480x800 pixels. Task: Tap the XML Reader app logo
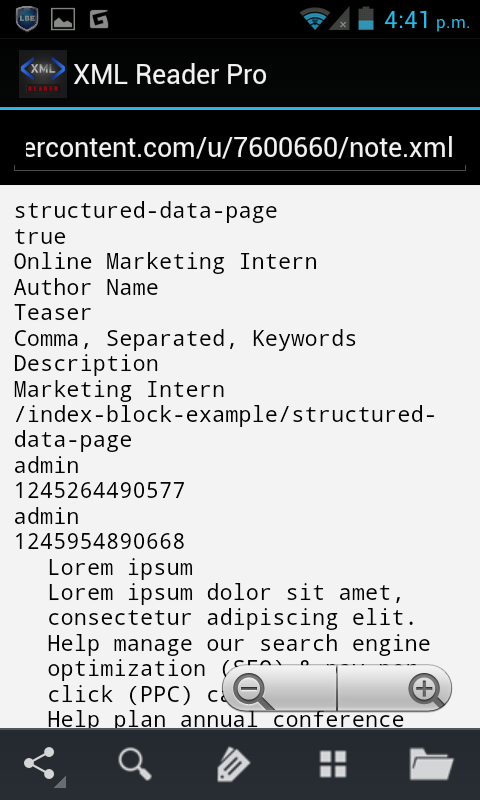click(x=43, y=74)
